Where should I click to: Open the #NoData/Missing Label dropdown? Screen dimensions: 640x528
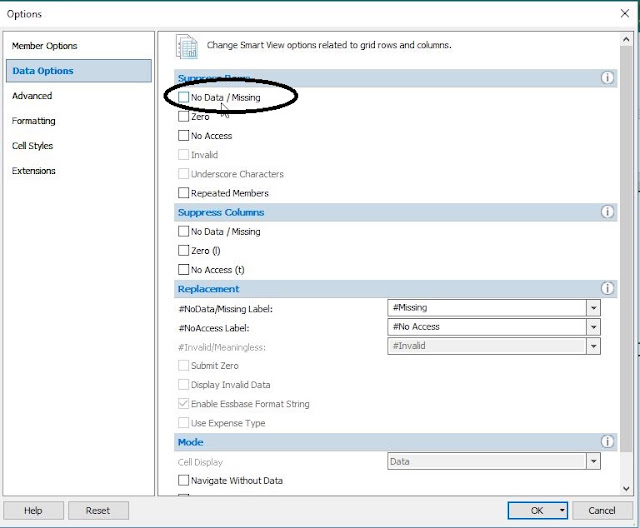(x=593, y=308)
